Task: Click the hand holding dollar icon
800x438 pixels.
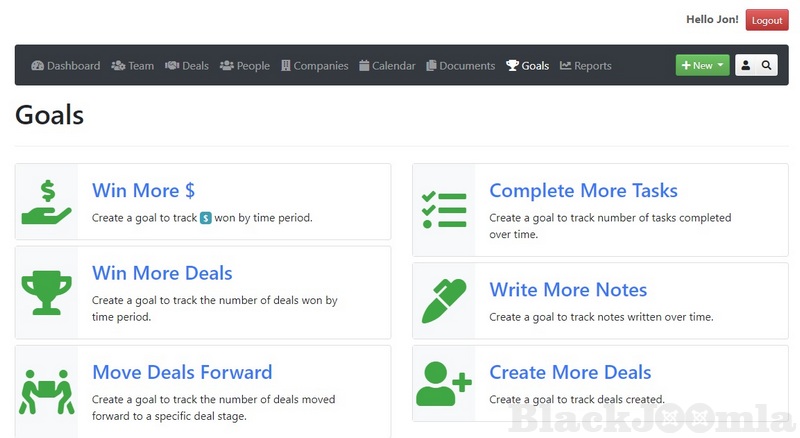Action: point(46,201)
